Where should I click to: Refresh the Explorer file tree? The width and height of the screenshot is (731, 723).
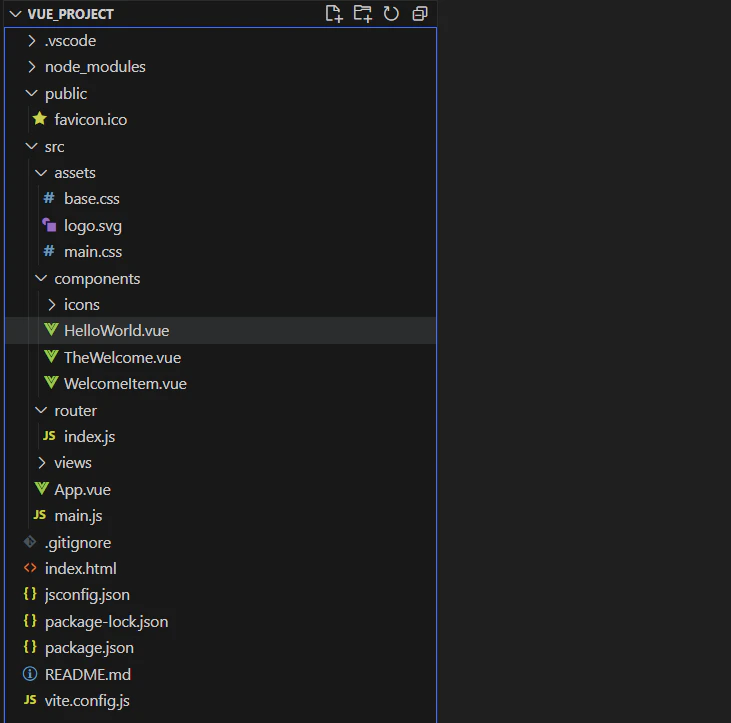point(391,14)
